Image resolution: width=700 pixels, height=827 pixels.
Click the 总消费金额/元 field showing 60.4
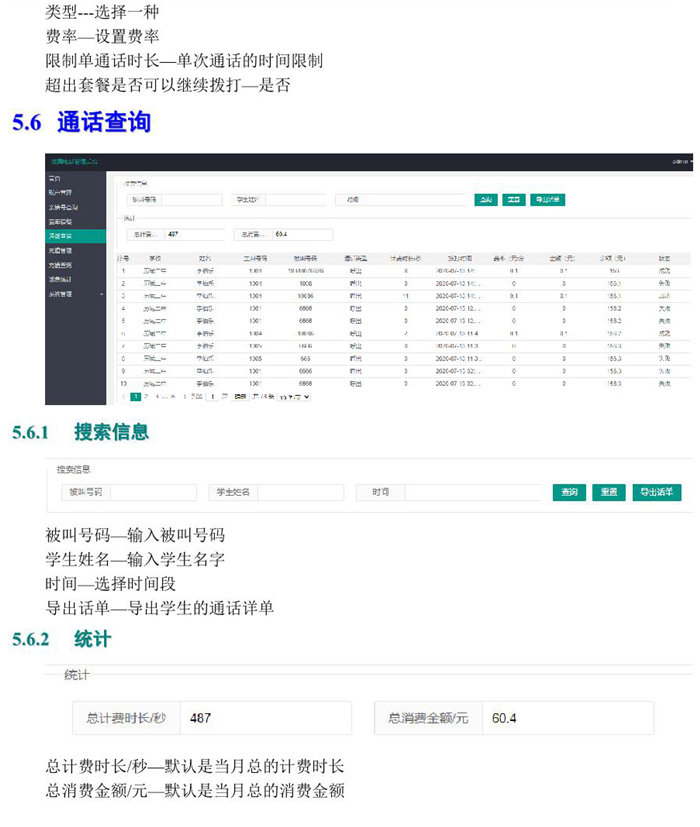(566, 718)
